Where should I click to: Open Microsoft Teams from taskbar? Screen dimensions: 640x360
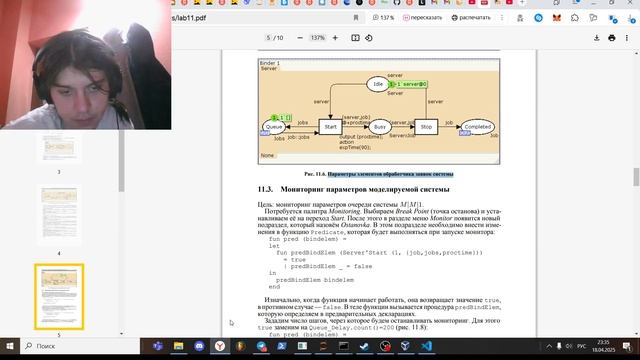158,346
